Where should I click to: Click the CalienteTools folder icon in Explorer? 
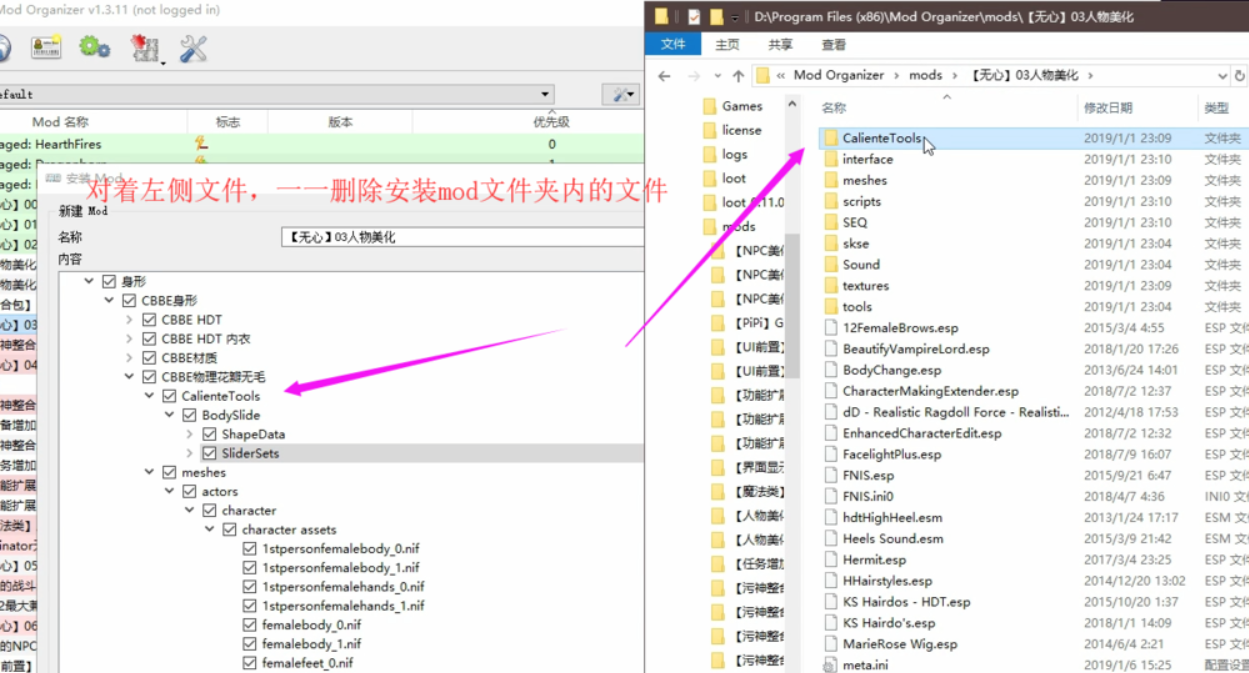pyautogui.click(x=830, y=138)
